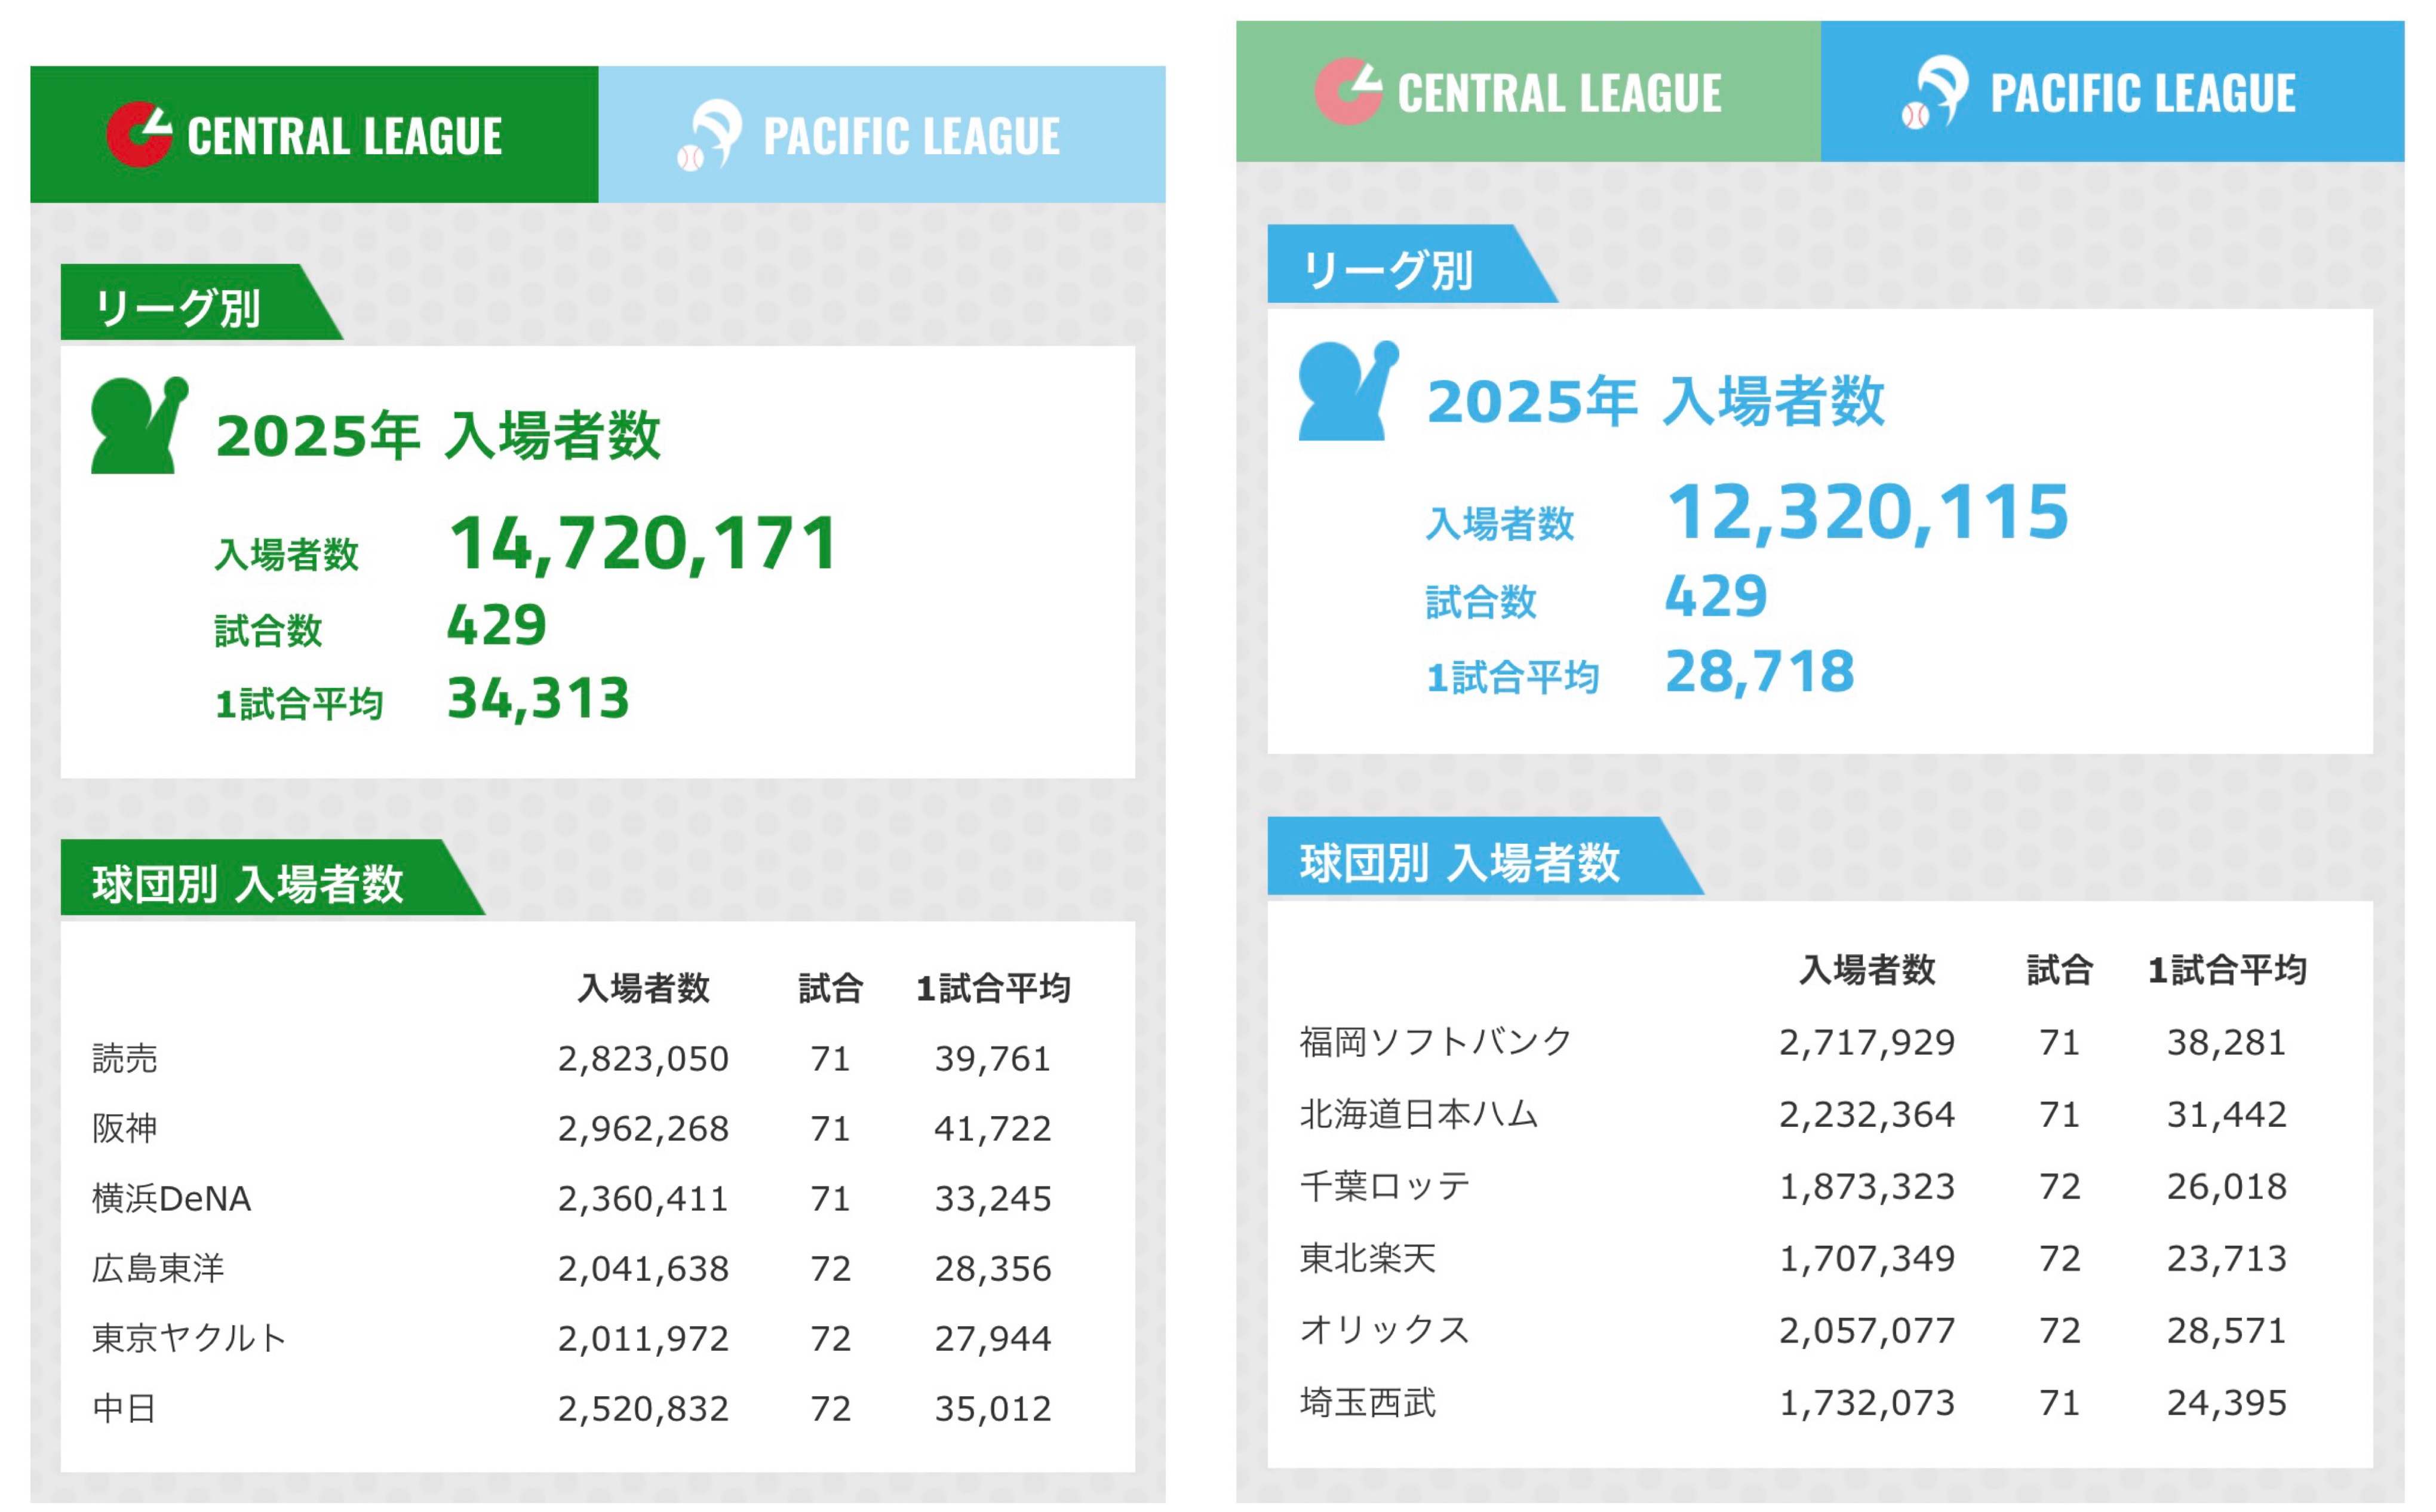Viewport: 2436px width, 1512px height.
Task: Select the green CENTRAL LEAGUE tab on left
Action: tap(314, 135)
